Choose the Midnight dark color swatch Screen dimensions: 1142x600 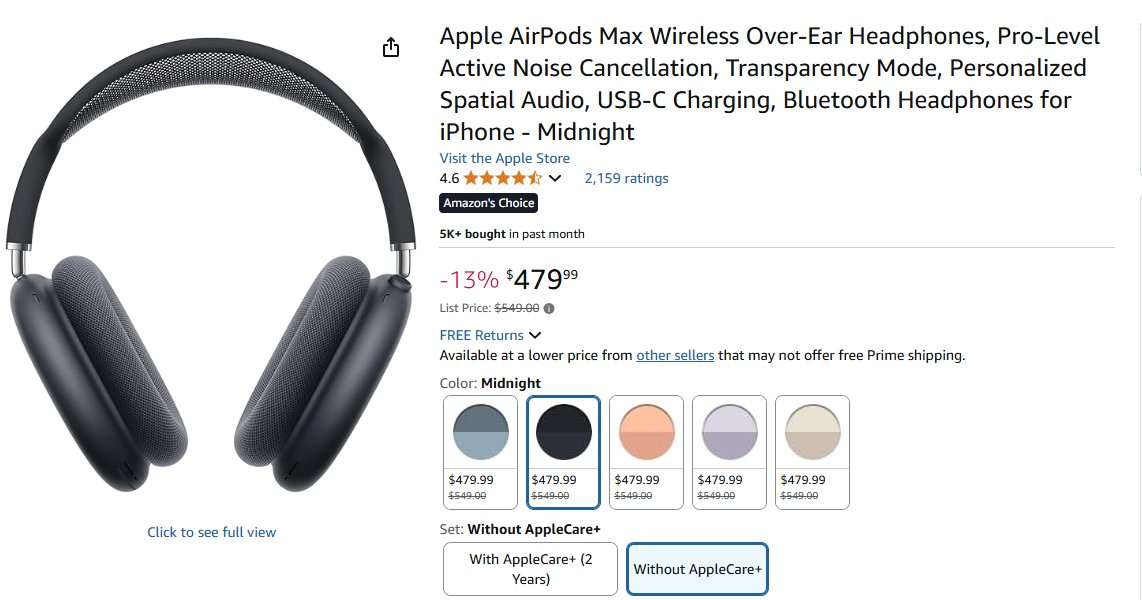tap(564, 452)
